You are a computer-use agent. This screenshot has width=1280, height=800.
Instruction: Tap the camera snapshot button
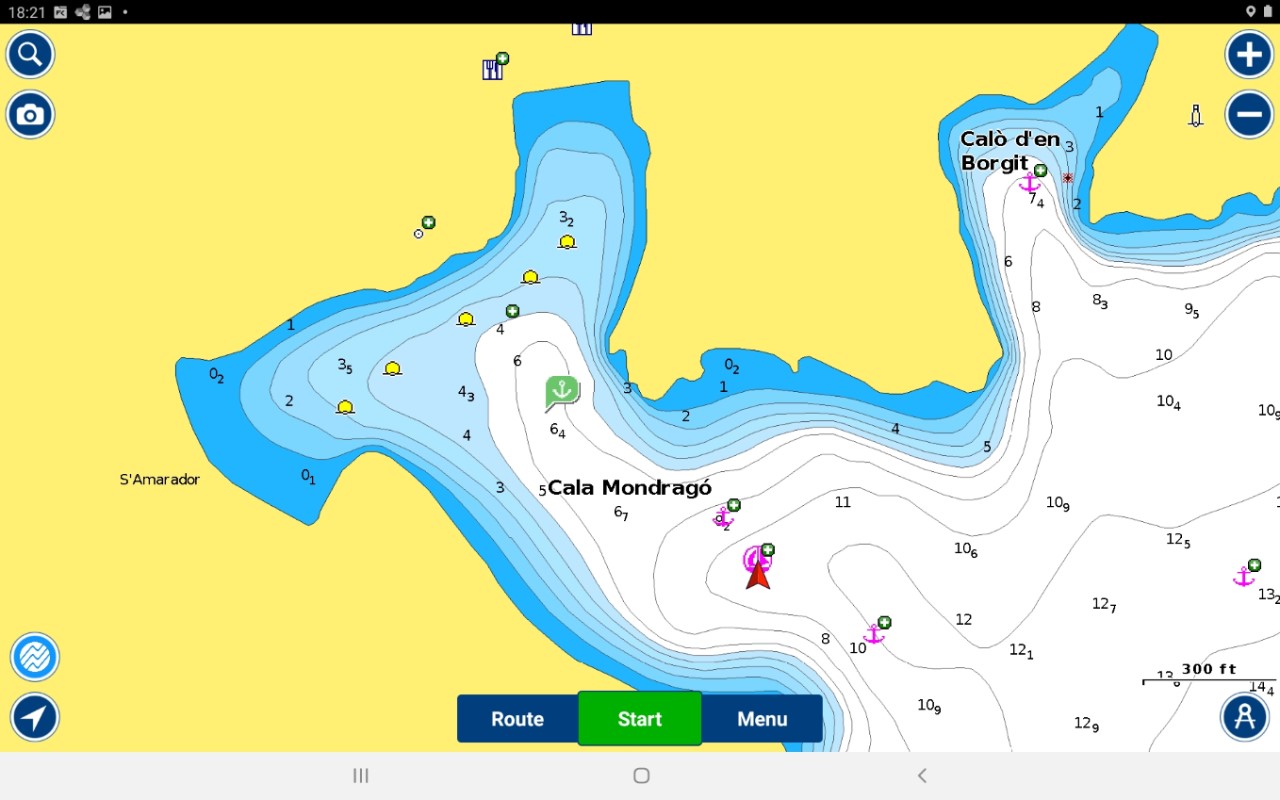click(x=30, y=115)
